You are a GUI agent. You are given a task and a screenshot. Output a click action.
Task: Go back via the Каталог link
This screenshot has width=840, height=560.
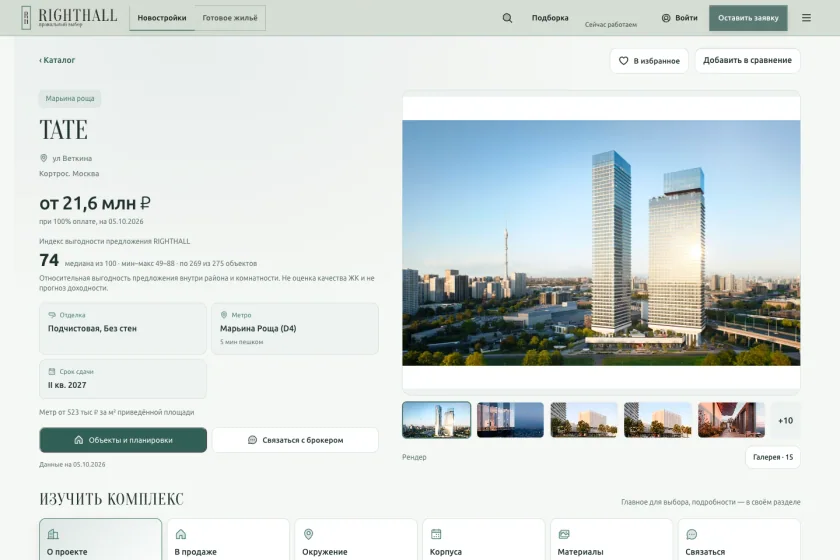pyautogui.click(x=57, y=60)
